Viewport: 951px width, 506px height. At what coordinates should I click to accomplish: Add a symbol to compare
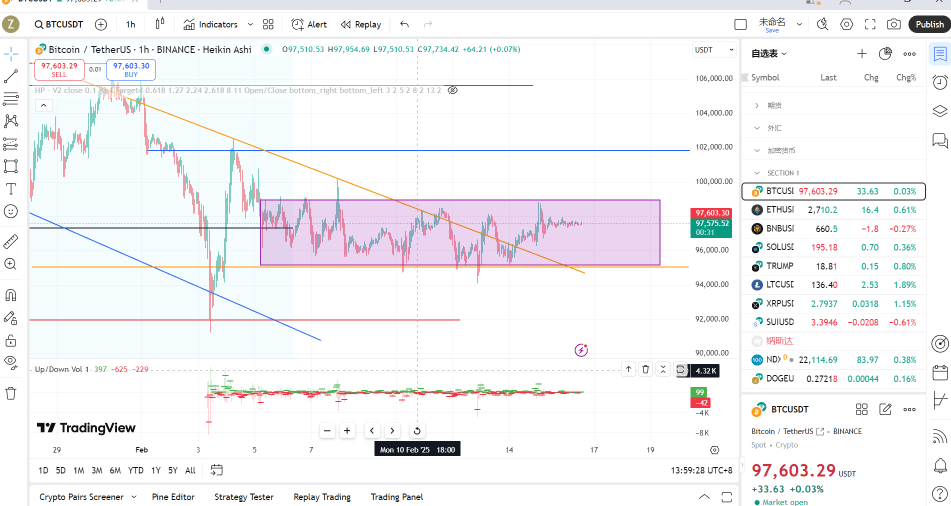click(101, 24)
